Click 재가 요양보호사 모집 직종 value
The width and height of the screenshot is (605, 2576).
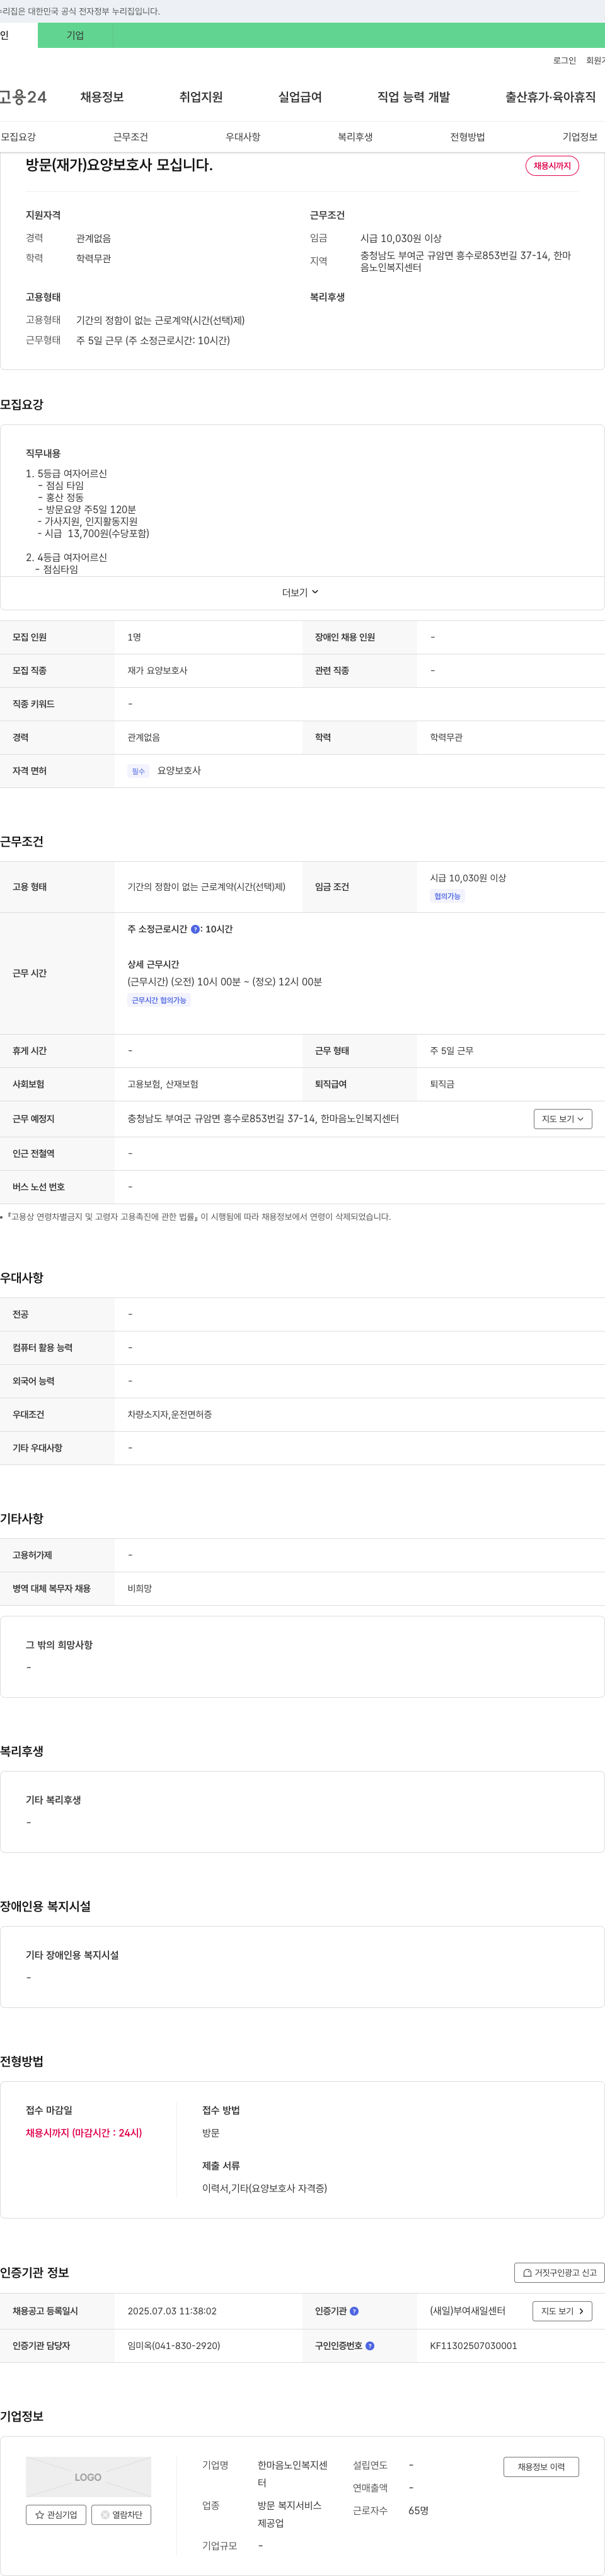(157, 671)
